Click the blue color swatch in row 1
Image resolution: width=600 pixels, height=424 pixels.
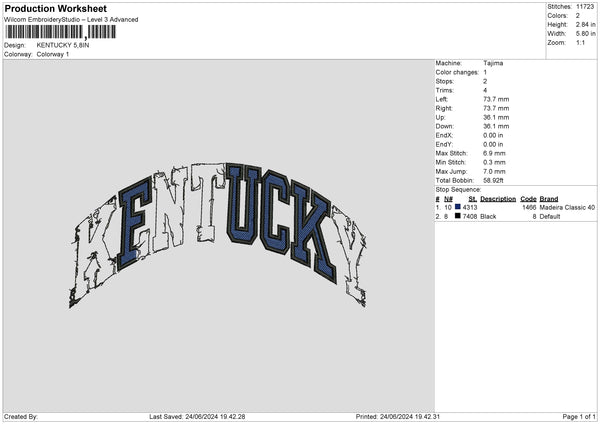[458, 207]
